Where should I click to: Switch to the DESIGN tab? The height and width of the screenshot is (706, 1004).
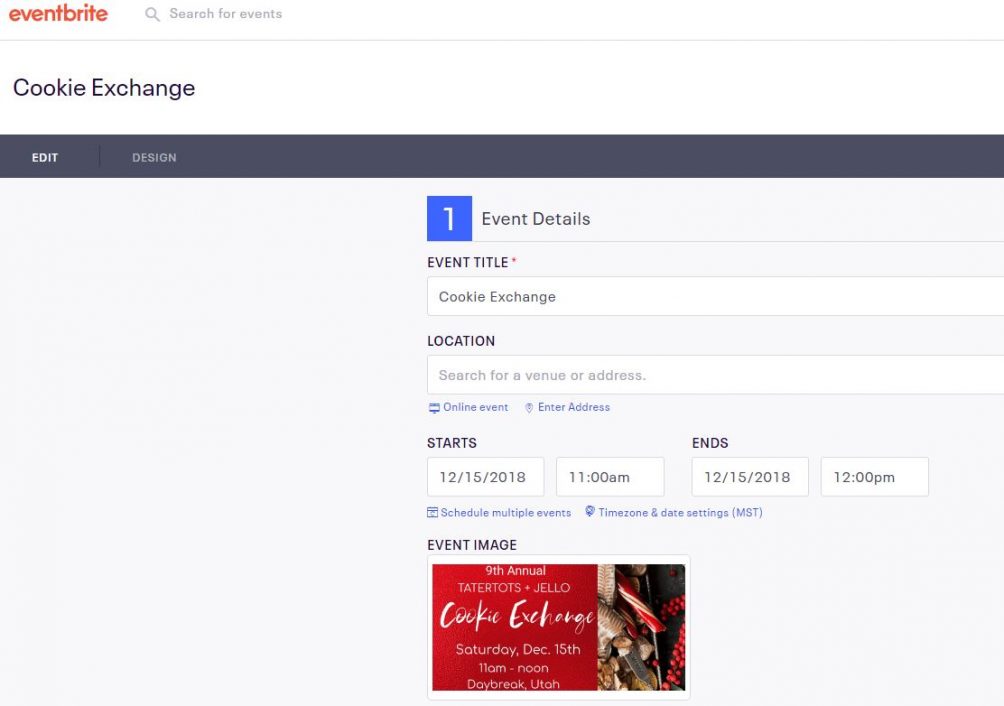(x=154, y=157)
